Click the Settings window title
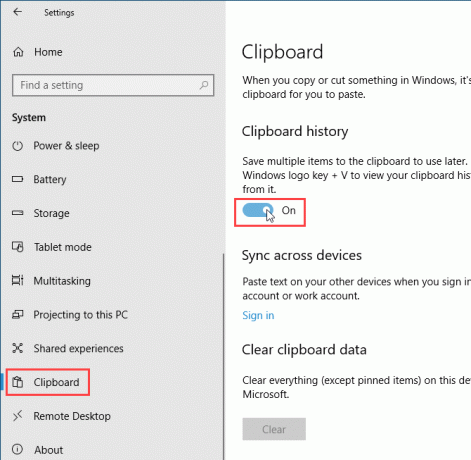 pyautogui.click(x=59, y=13)
